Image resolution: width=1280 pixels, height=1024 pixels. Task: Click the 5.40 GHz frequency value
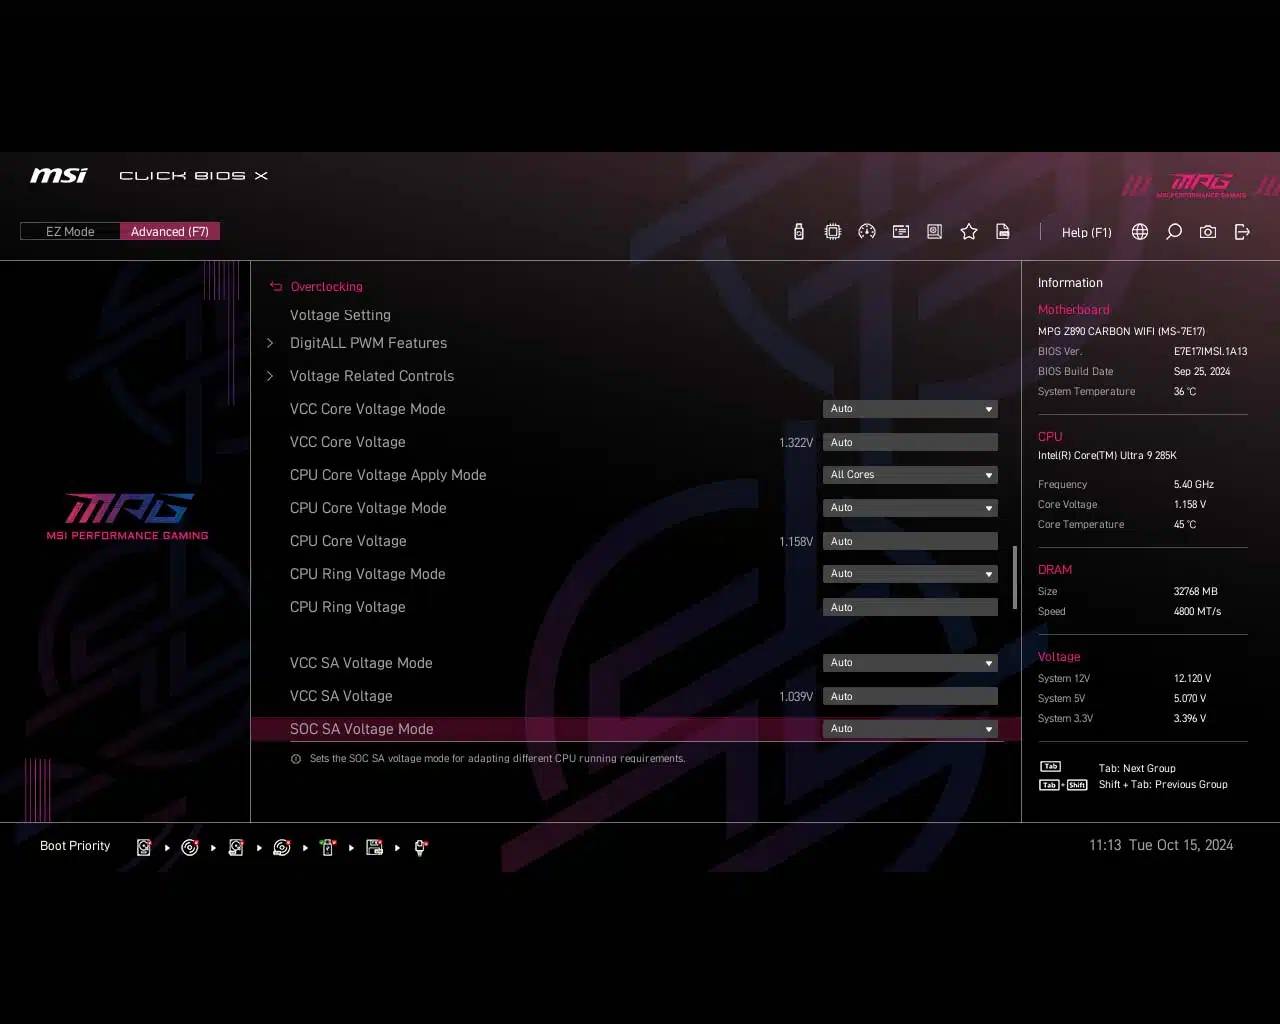click(x=1194, y=484)
